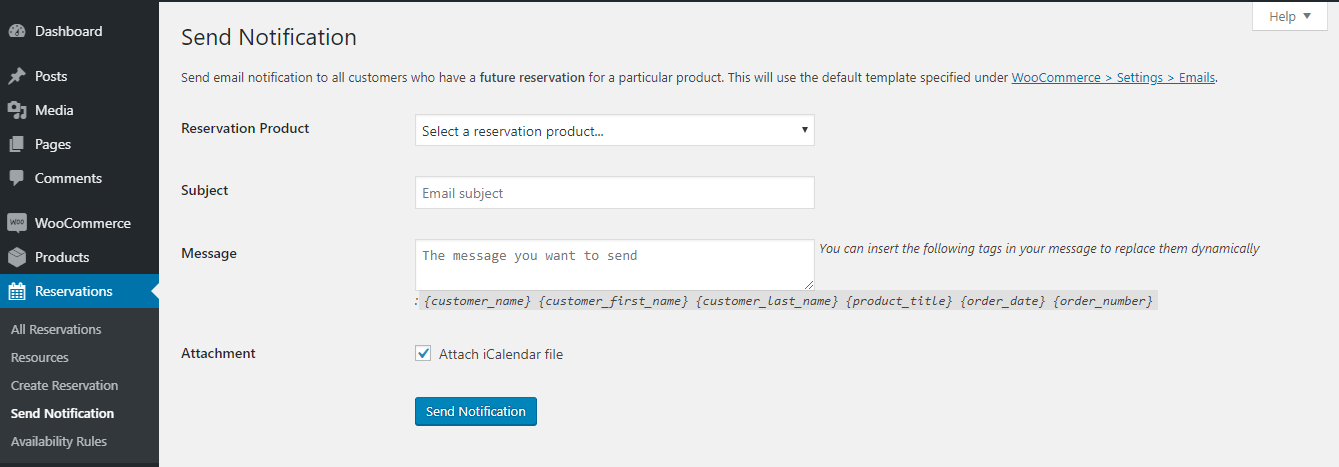1339x467 pixels.
Task: Click the Comments speech bubble icon
Action: click(17, 178)
